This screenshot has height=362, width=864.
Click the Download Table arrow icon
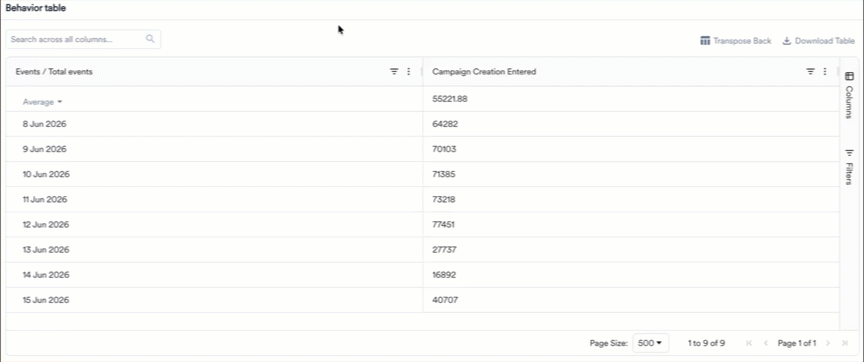787,41
